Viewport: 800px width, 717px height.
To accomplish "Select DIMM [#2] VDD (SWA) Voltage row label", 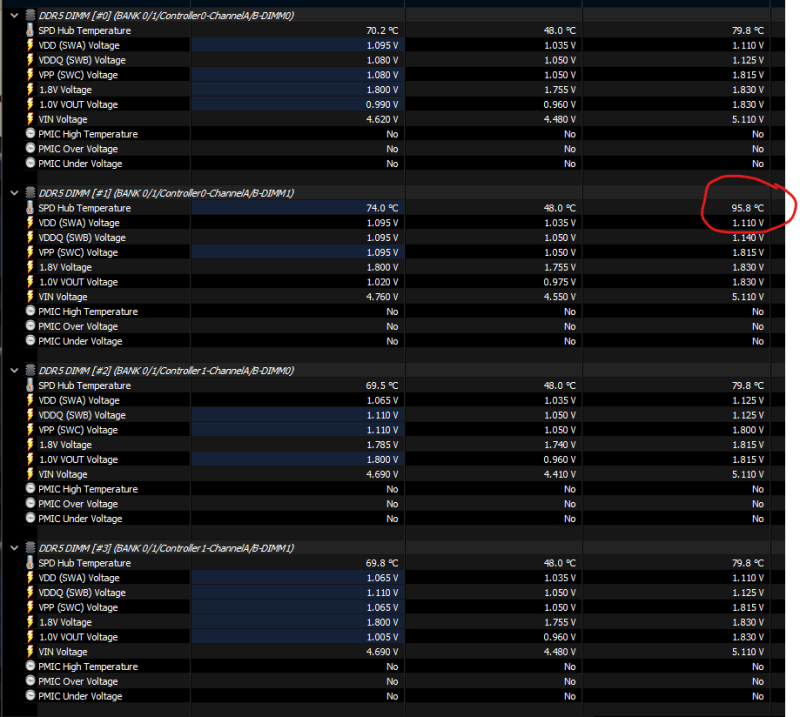I will [79, 401].
